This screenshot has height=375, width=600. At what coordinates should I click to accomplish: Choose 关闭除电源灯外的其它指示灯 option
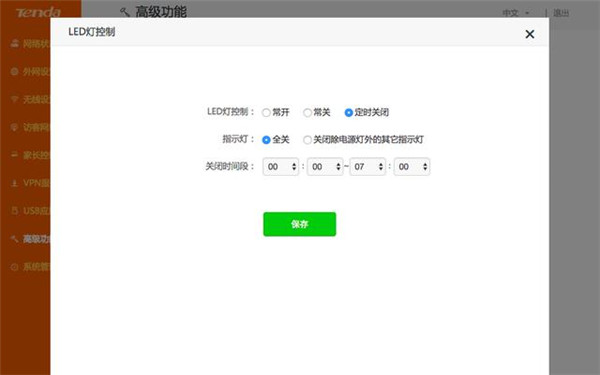point(307,140)
